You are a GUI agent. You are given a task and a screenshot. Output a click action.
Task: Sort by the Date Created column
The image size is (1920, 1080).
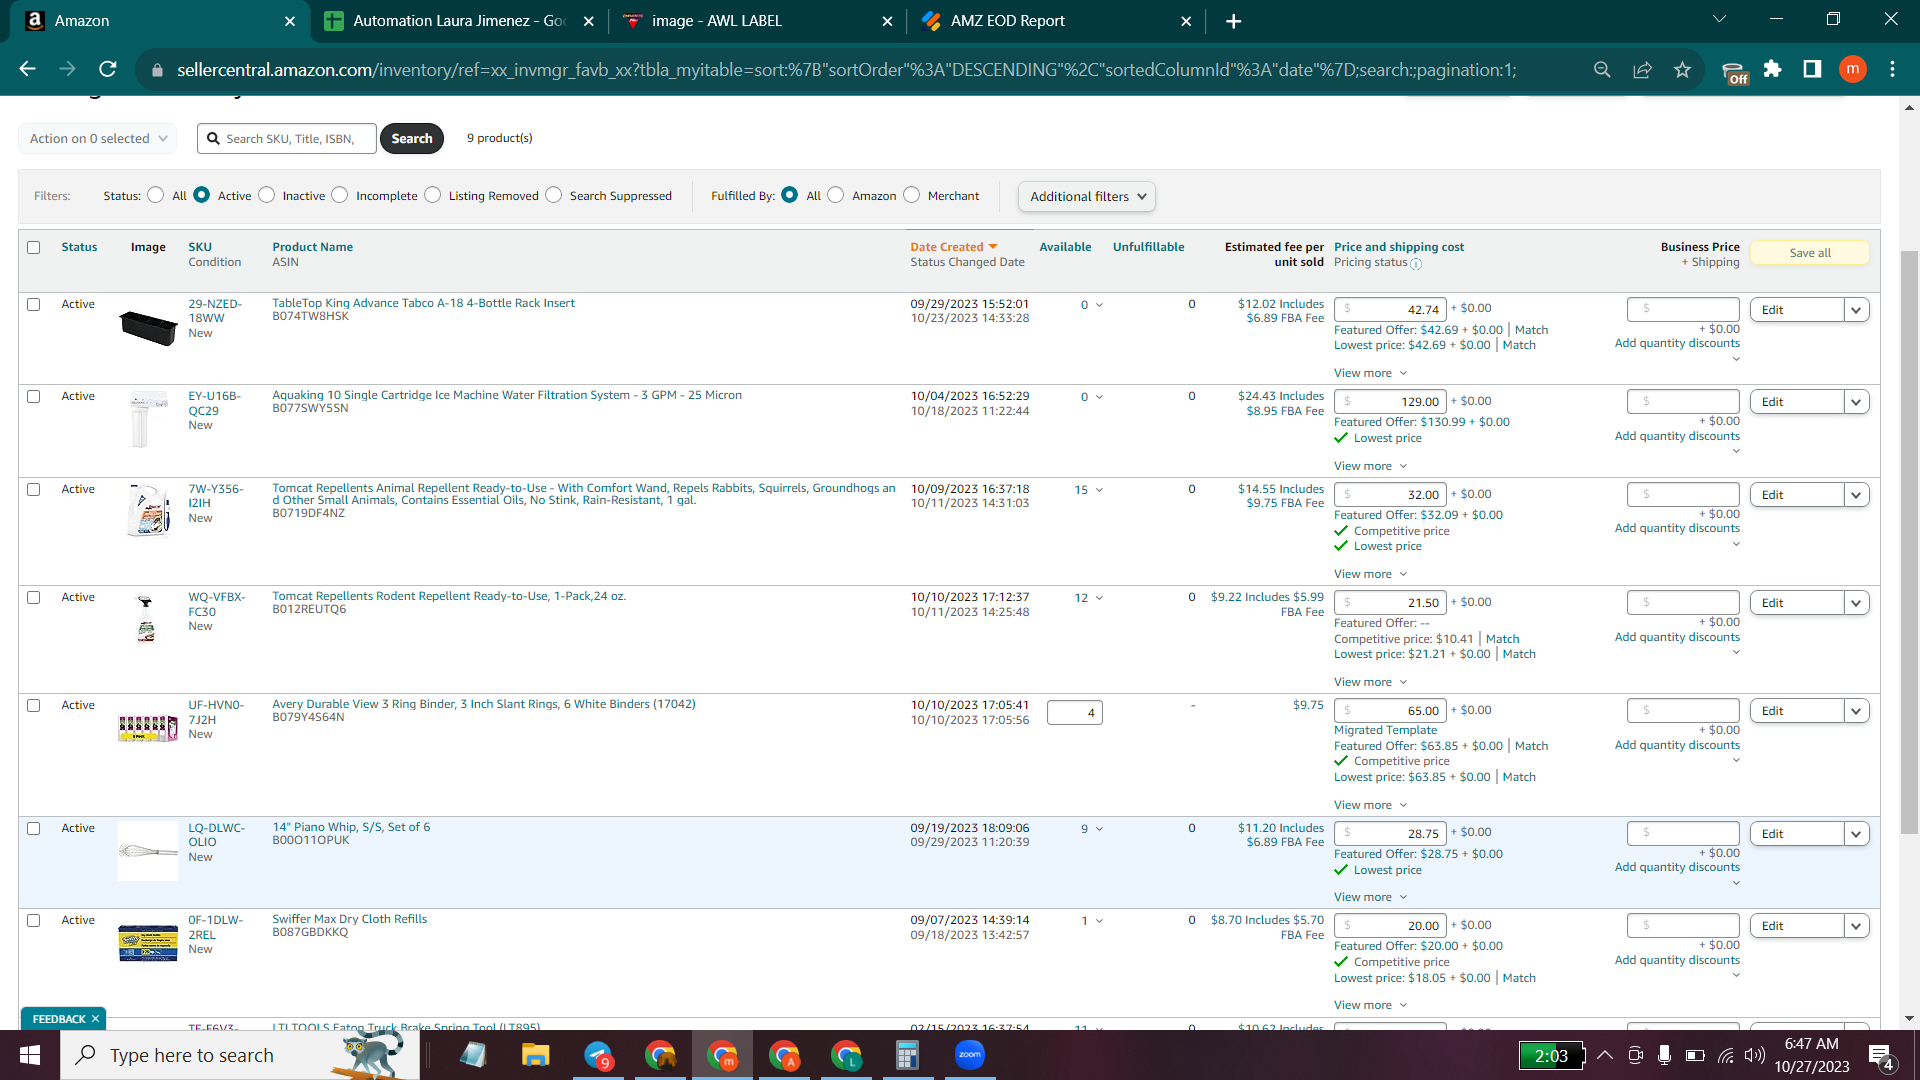[x=954, y=247]
